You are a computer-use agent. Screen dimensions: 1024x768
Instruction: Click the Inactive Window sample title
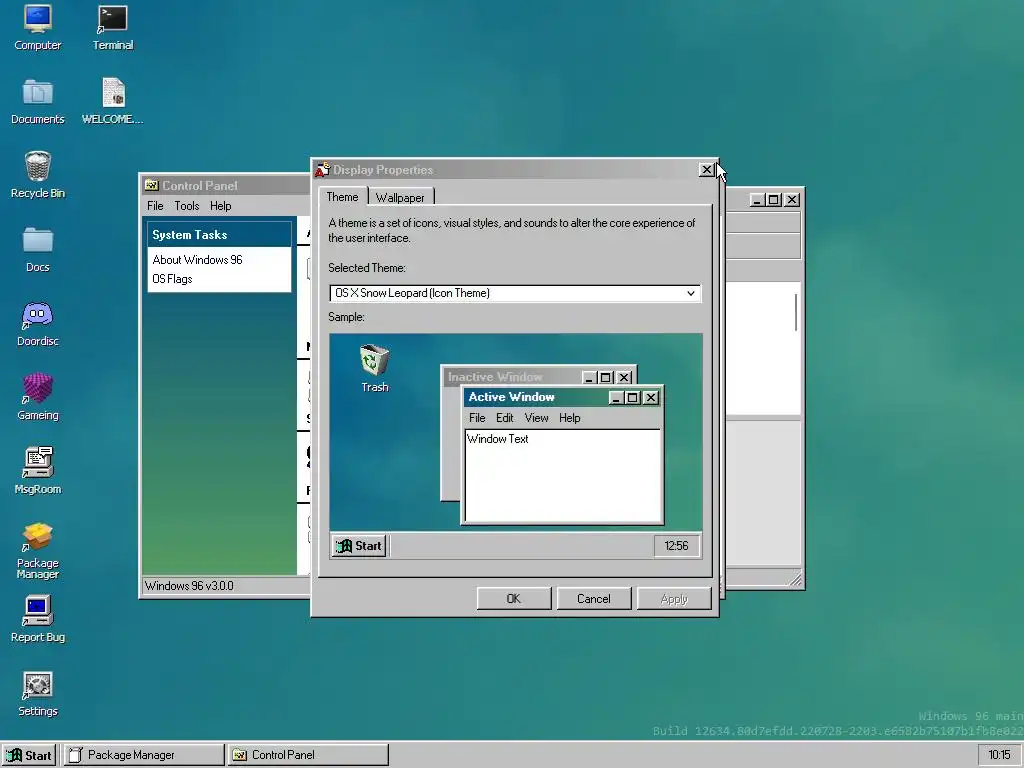[495, 377]
